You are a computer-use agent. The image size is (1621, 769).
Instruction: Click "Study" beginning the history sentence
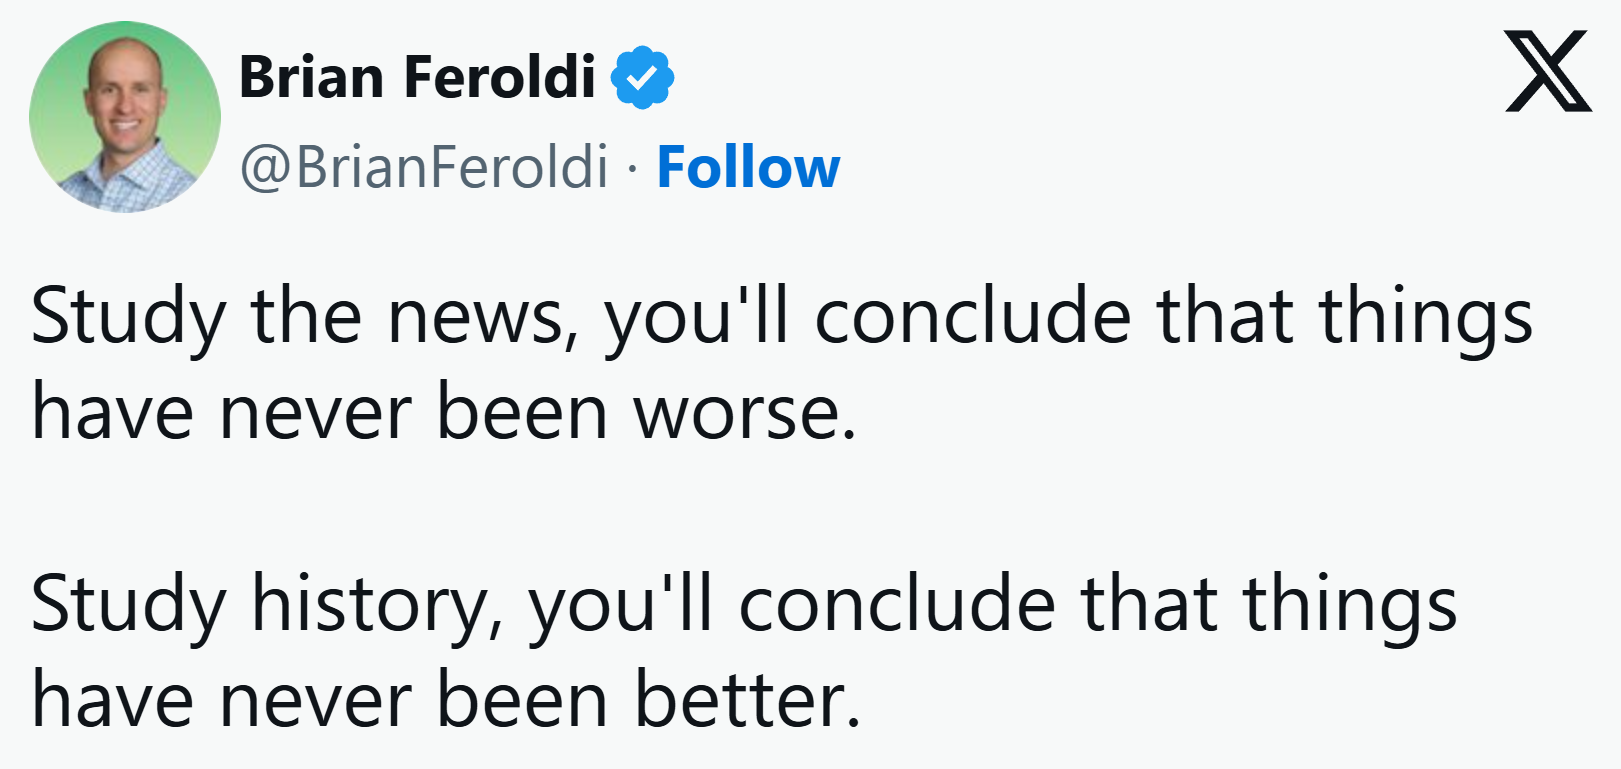tap(128, 606)
